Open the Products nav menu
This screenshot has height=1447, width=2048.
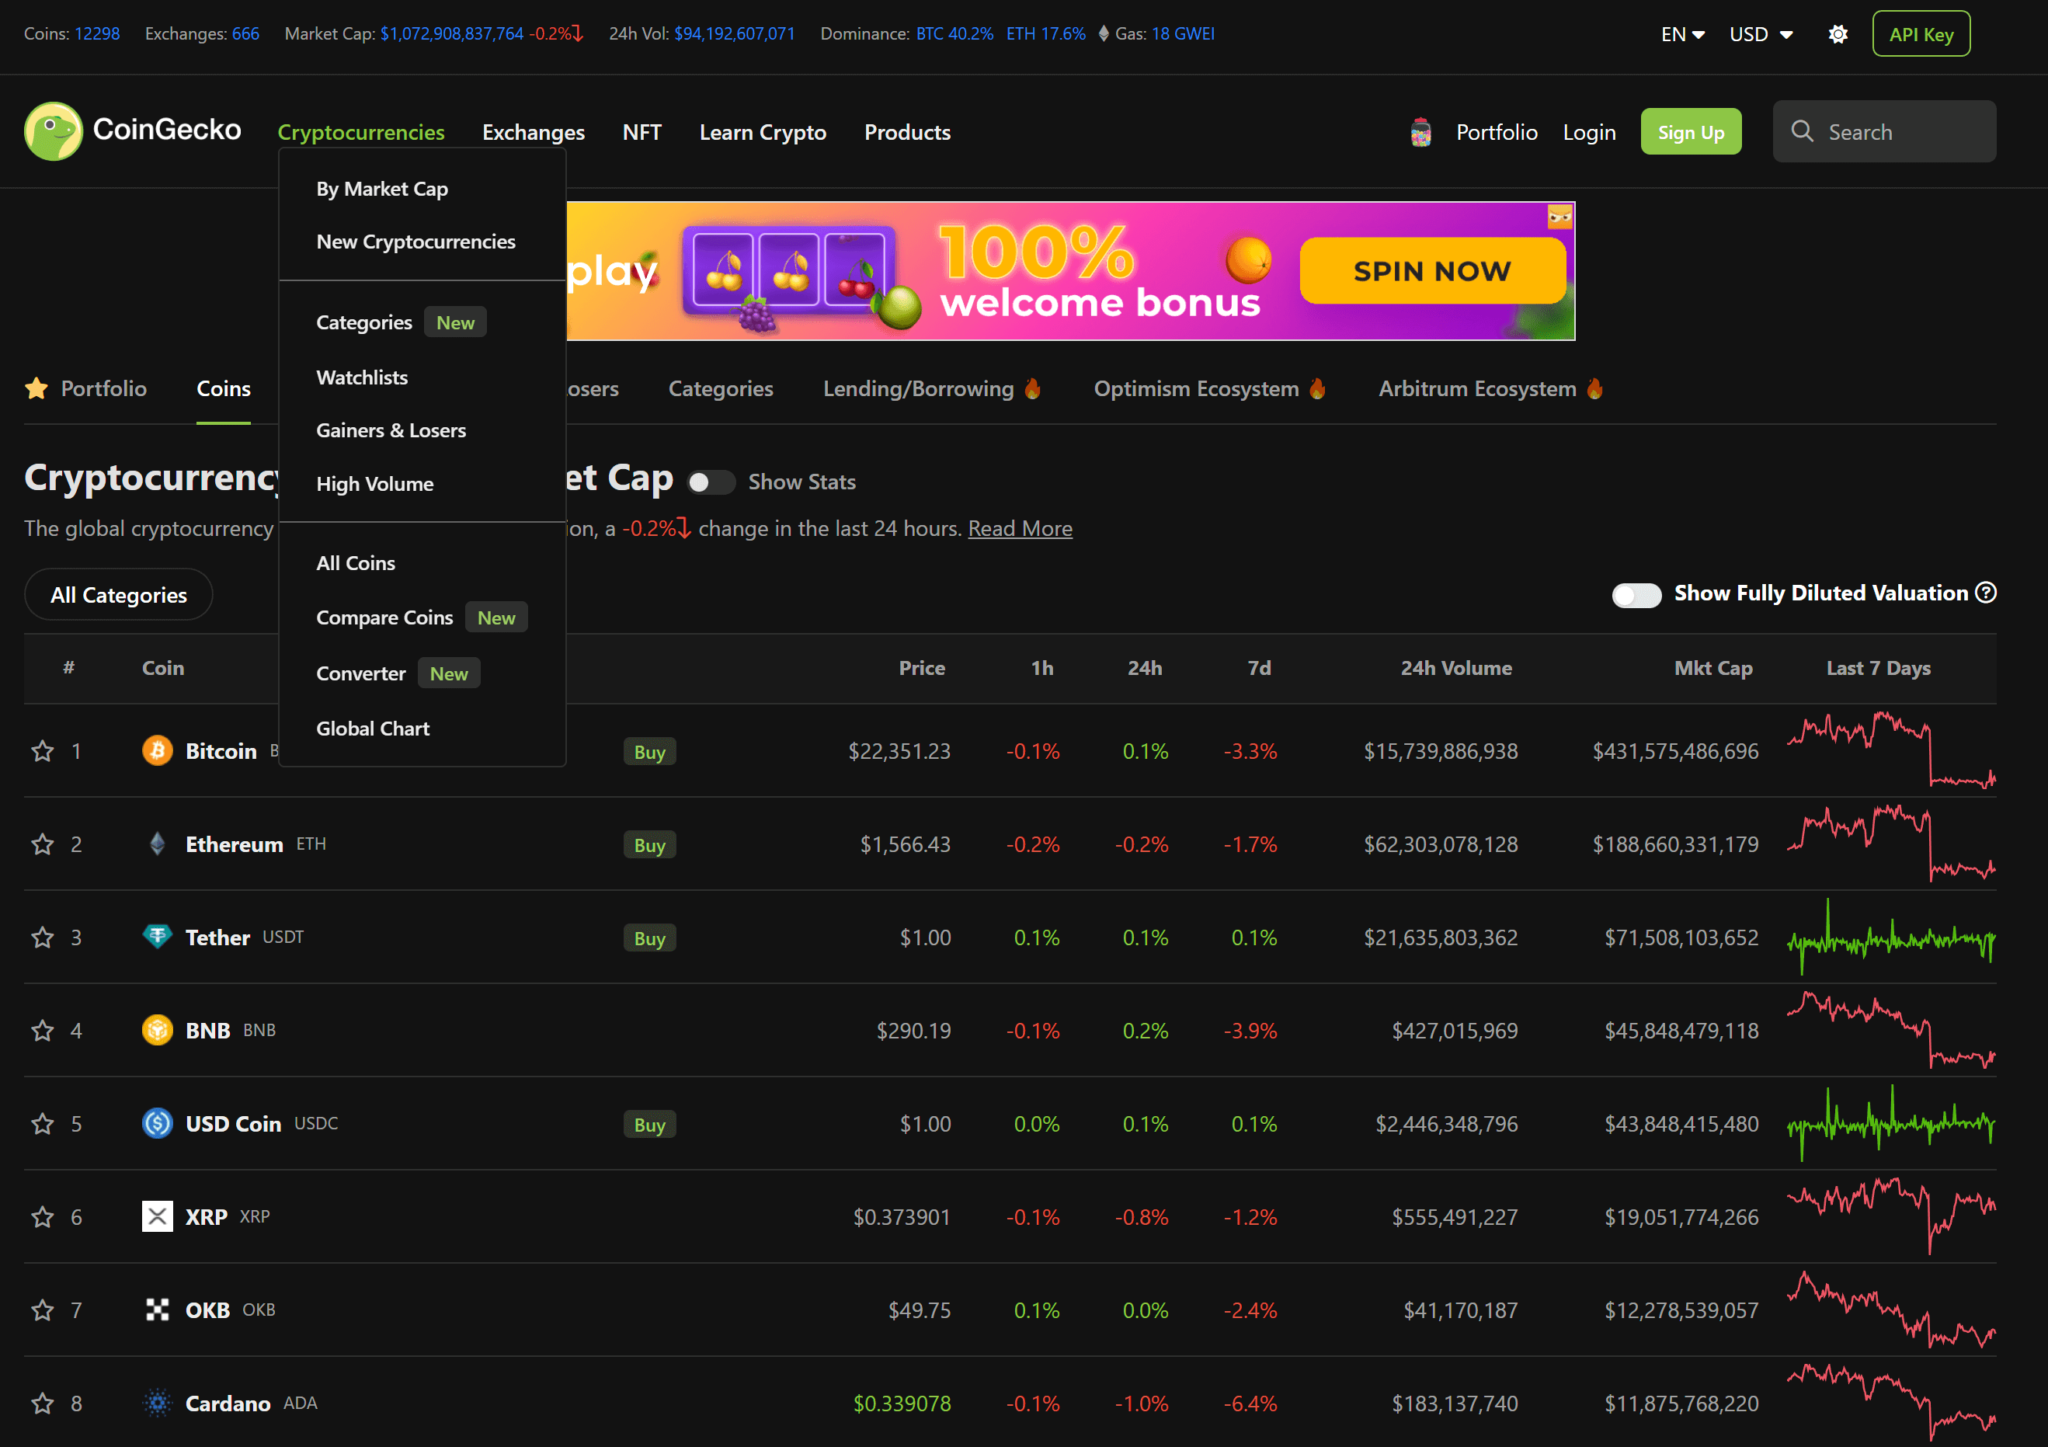(x=907, y=132)
